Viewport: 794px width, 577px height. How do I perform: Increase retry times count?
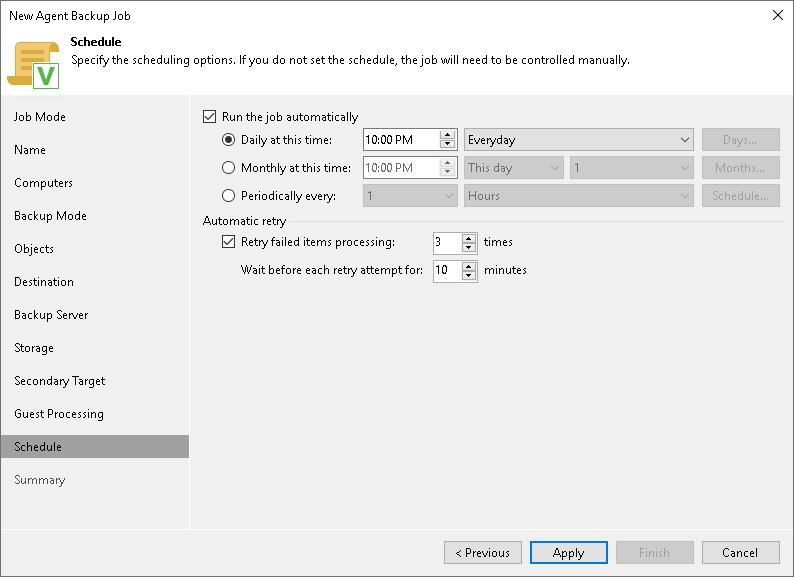(469, 238)
